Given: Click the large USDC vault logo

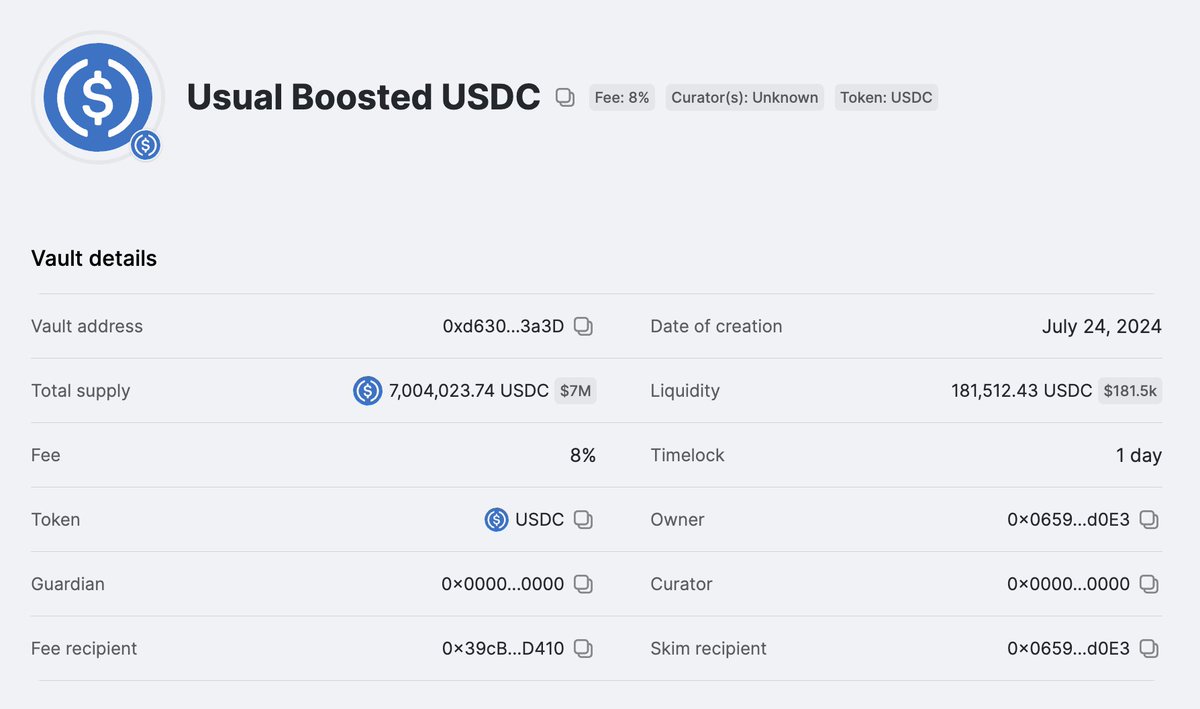Looking at the screenshot, I should tap(98, 97).
